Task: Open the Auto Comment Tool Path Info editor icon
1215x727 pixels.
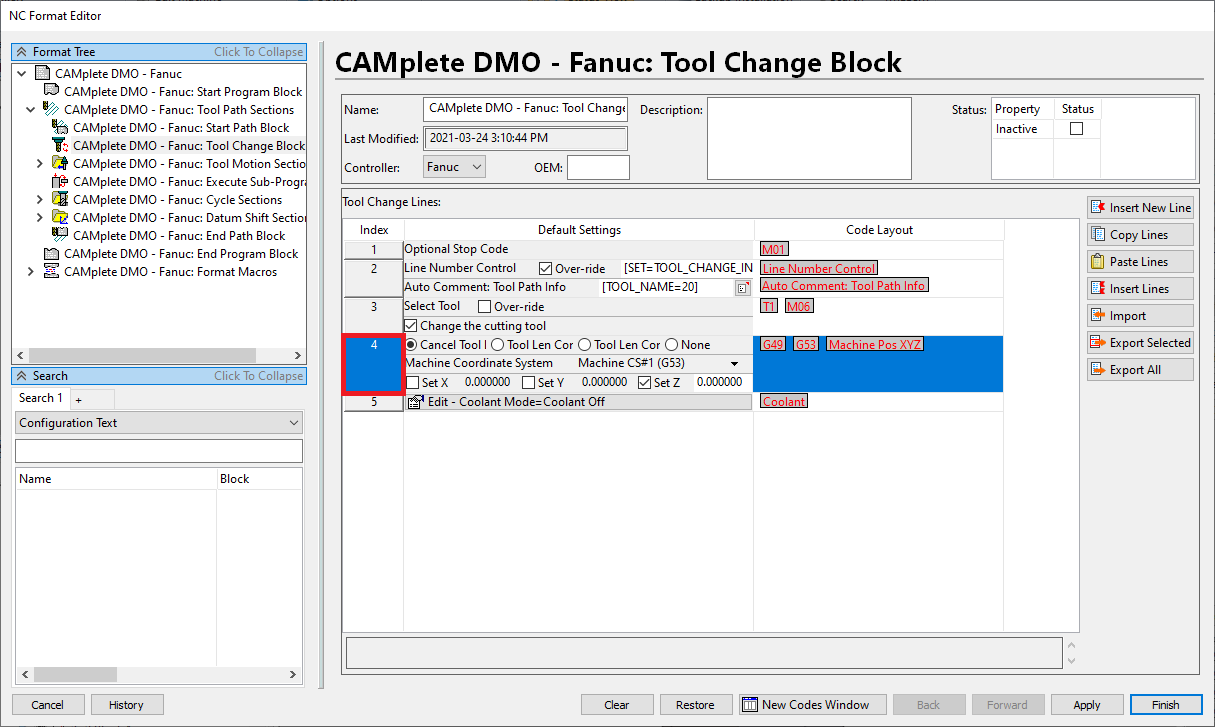Action: click(742, 287)
